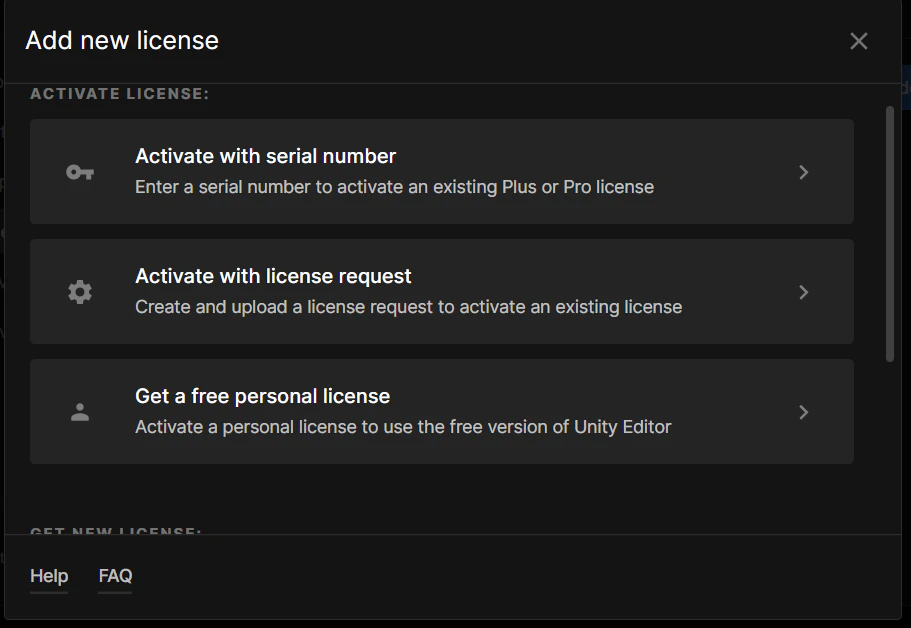Image resolution: width=911 pixels, height=628 pixels.
Task: Expand the license request option via its chevron
Action: click(804, 292)
